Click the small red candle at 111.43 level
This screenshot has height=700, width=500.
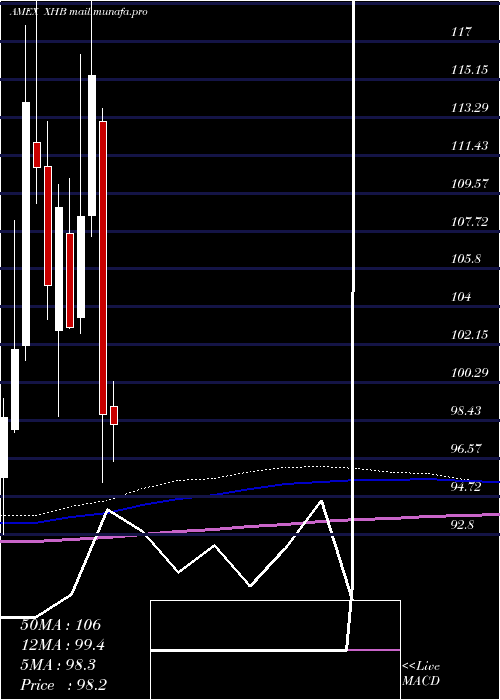37,155
